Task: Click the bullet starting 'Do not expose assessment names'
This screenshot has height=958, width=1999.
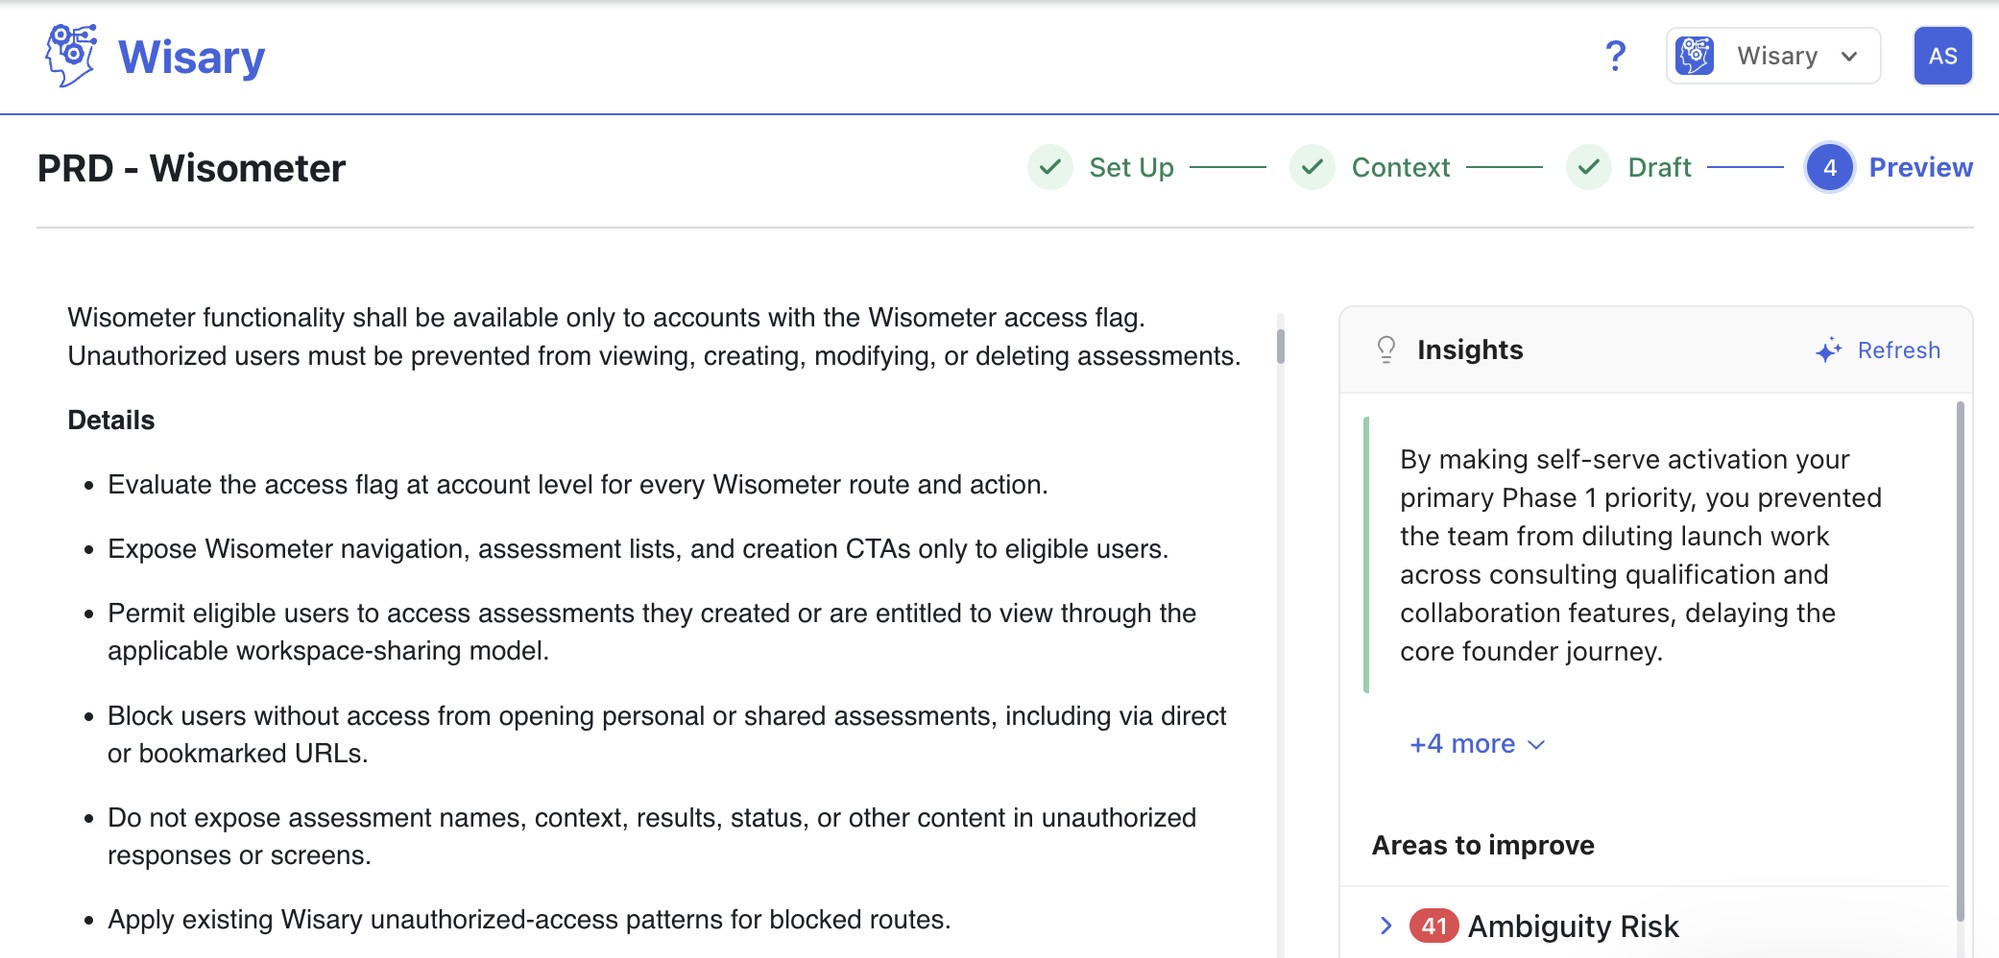Action: 652,837
